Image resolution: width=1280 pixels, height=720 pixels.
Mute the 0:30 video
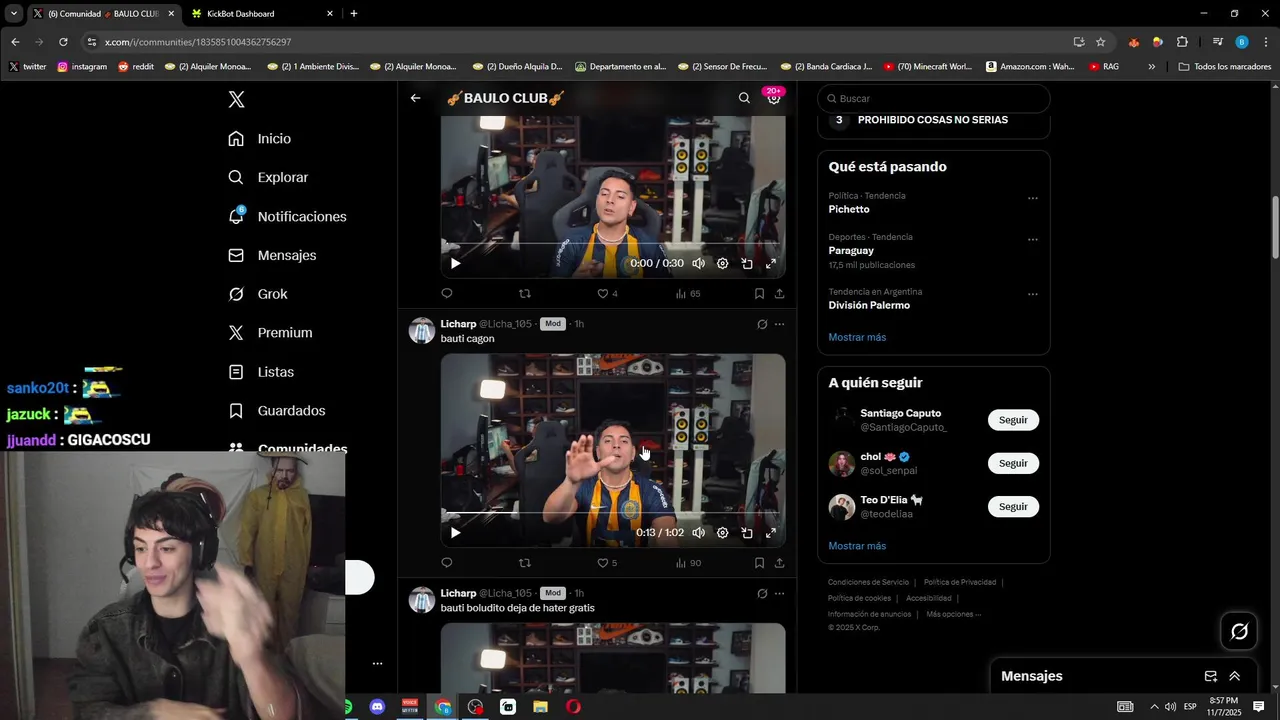click(x=698, y=264)
